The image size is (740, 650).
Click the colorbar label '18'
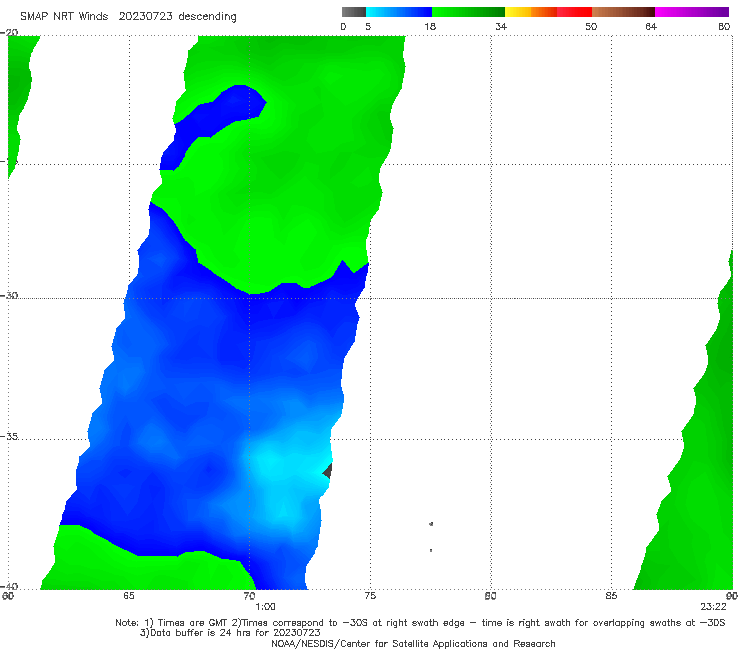click(x=430, y=26)
